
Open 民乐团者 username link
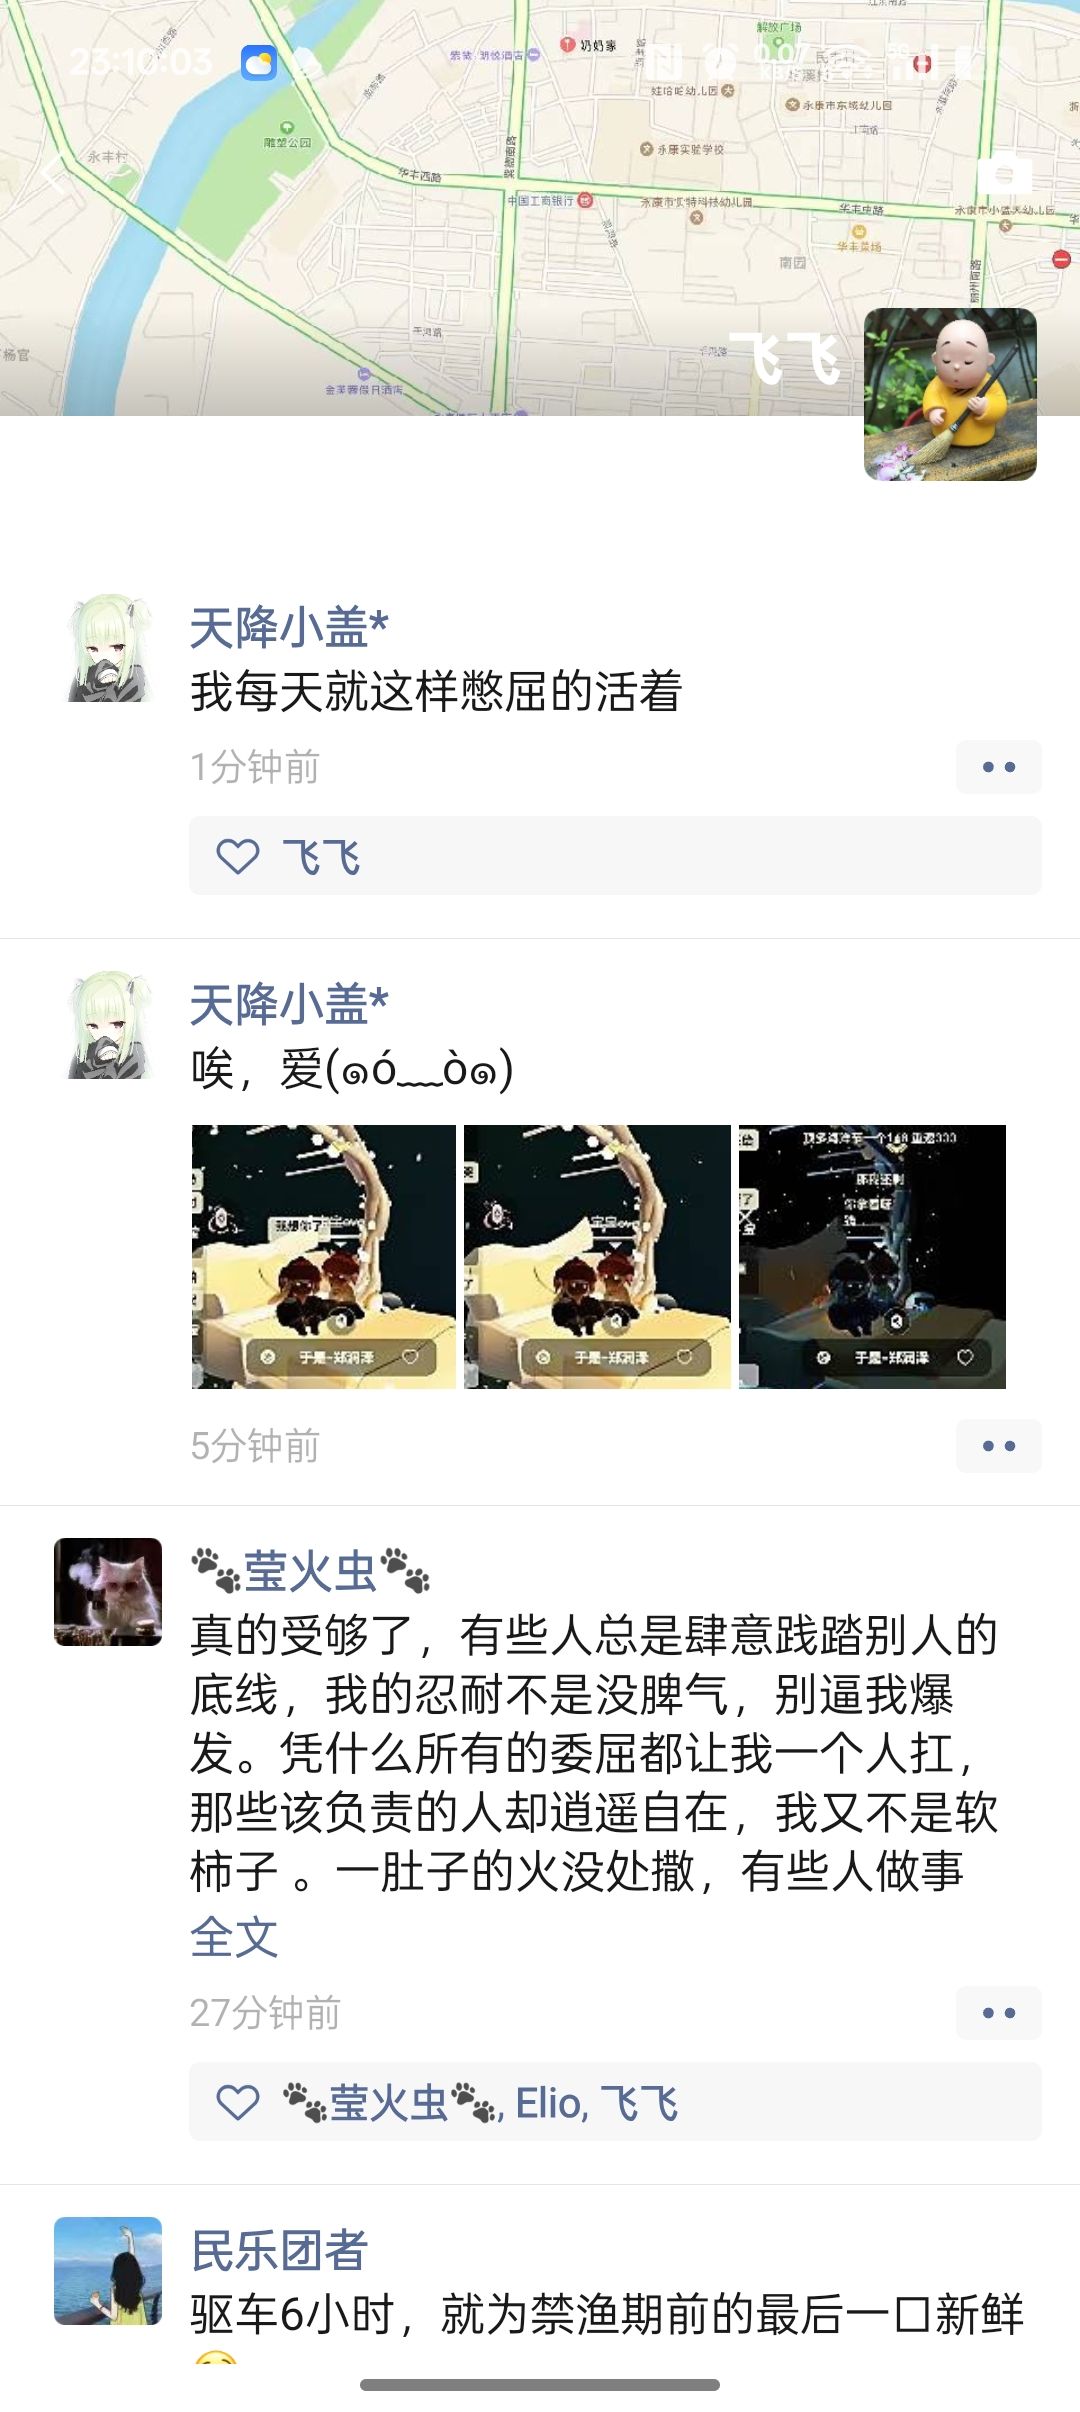[x=279, y=2251]
